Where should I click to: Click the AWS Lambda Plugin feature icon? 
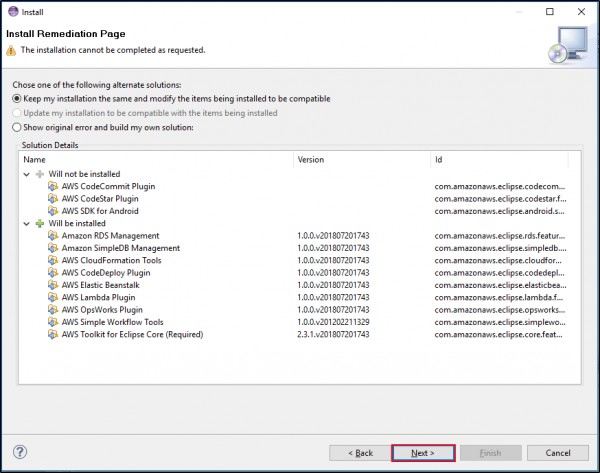click(53, 297)
